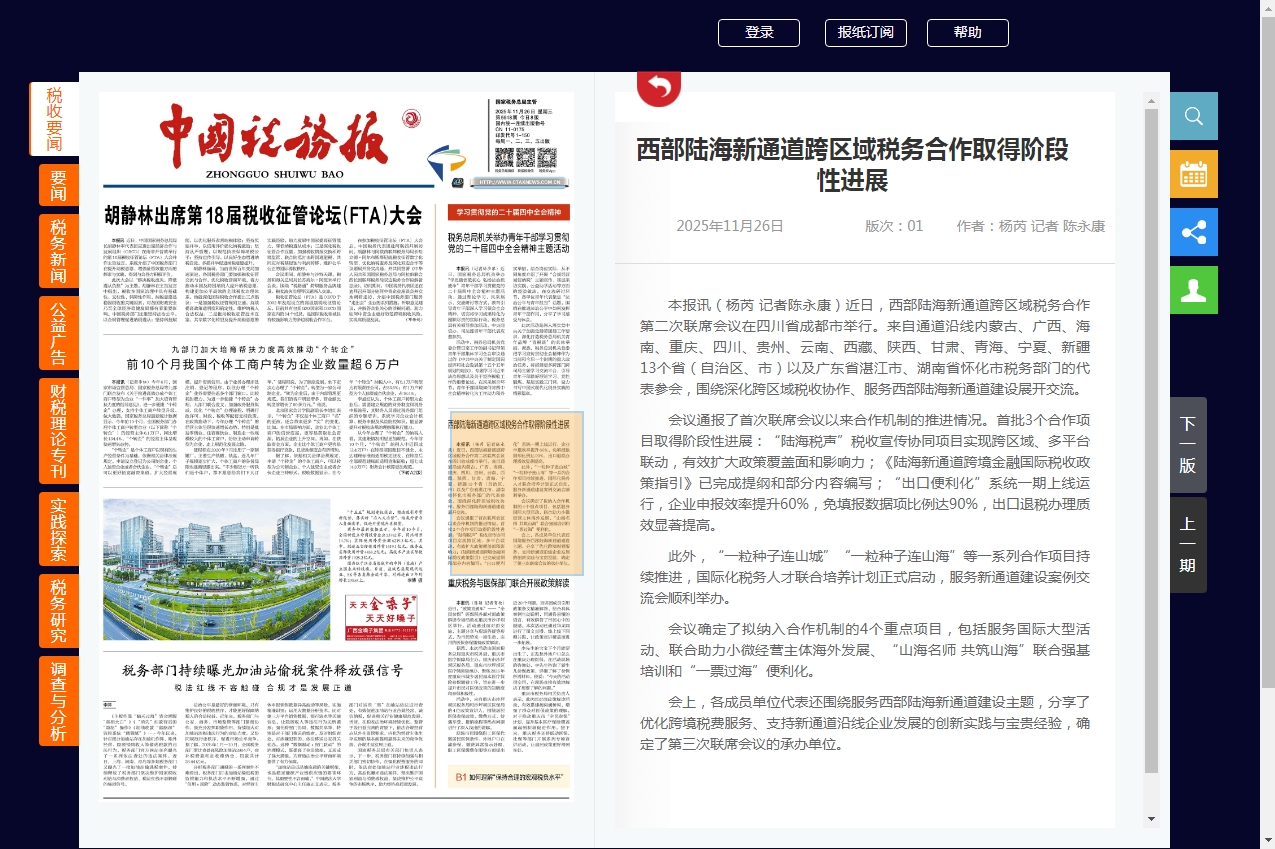Click the 胡静林出席第18届税收征管论坛 headline
Viewport: 1275px width, 849px height.
click(x=263, y=213)
